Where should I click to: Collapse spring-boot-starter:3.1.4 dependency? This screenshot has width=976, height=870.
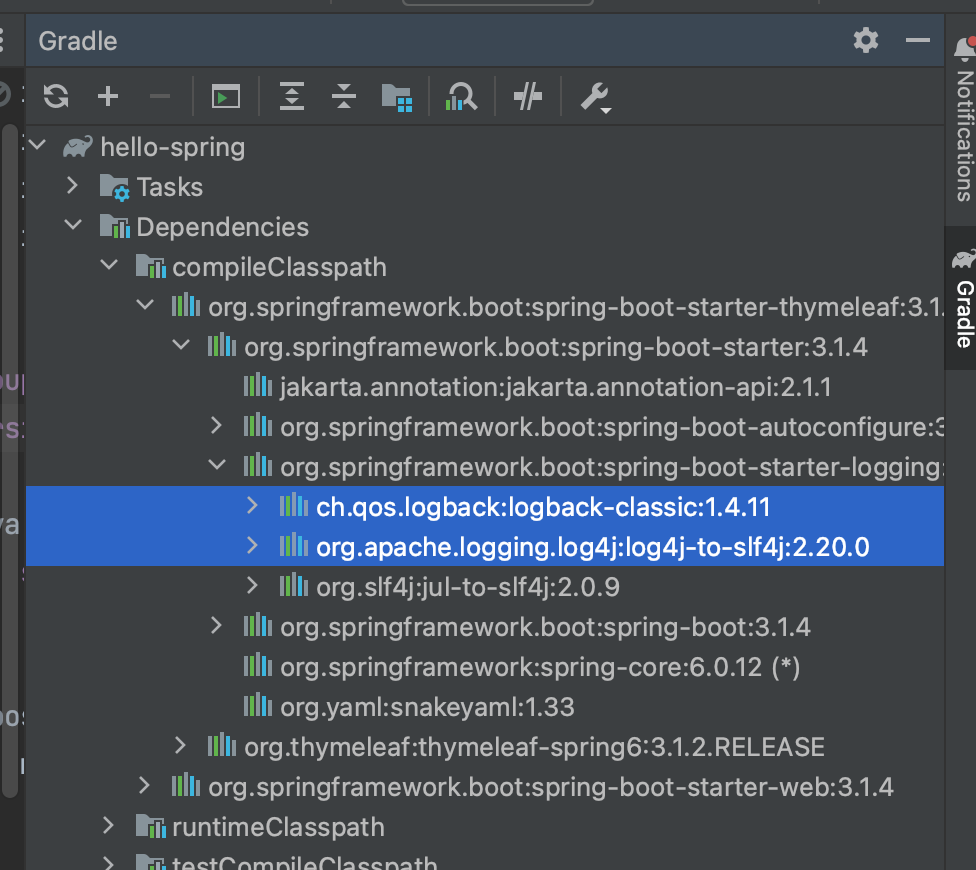(x=181, y=345)
